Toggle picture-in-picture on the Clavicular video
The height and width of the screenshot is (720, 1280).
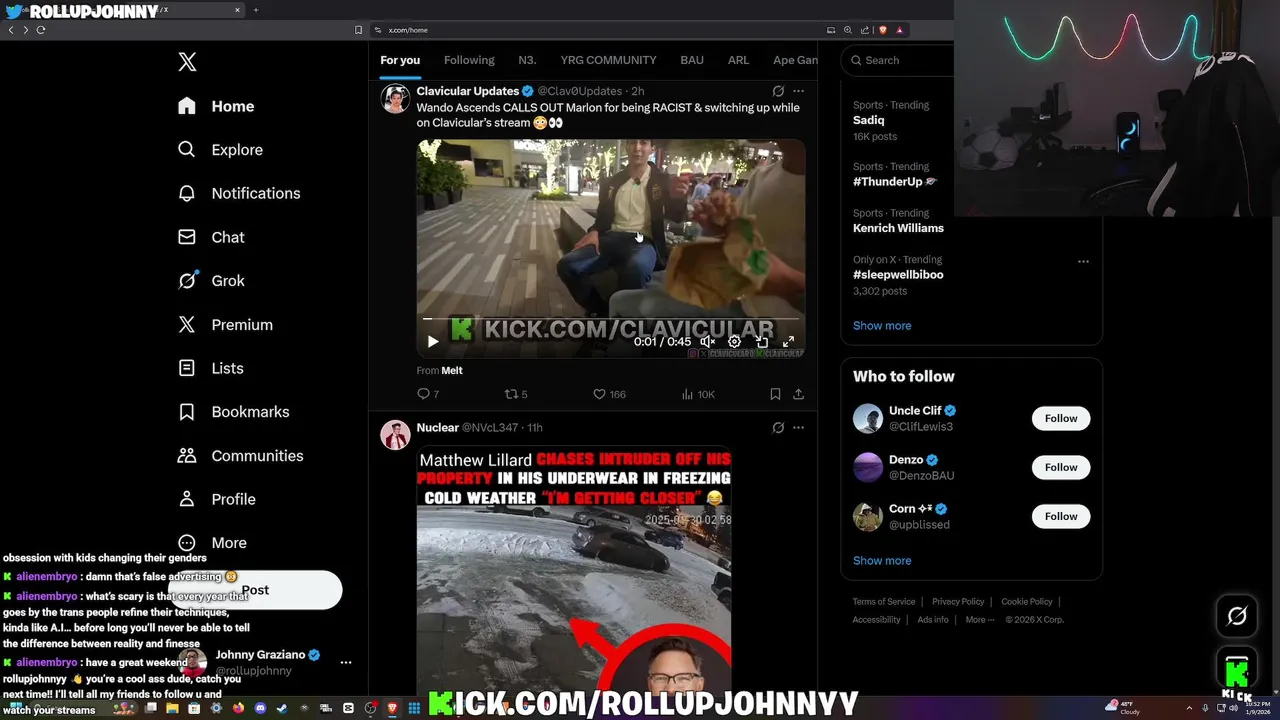pyautogui.click(x=761, y=342)
